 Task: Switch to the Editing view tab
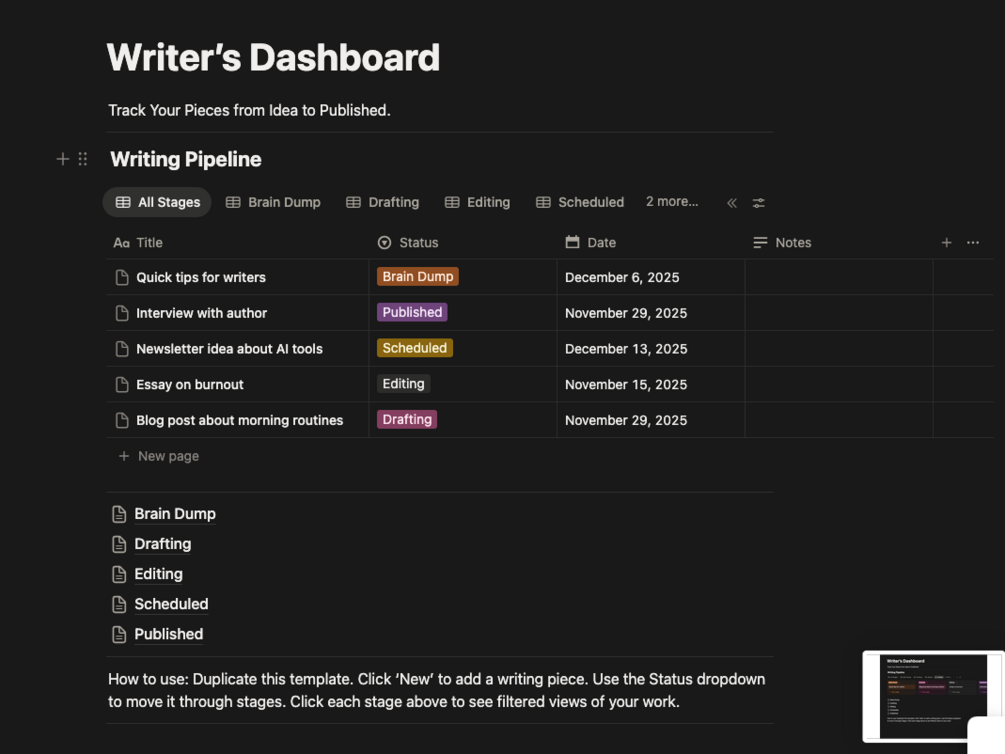478,203
